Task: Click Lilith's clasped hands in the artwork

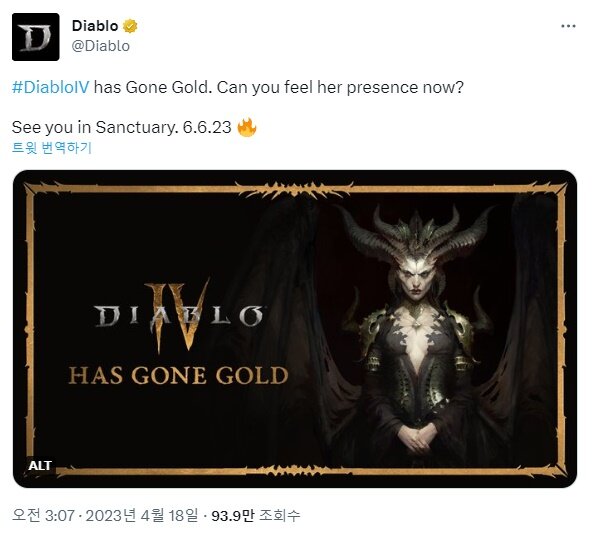Action: coord(417,437)
